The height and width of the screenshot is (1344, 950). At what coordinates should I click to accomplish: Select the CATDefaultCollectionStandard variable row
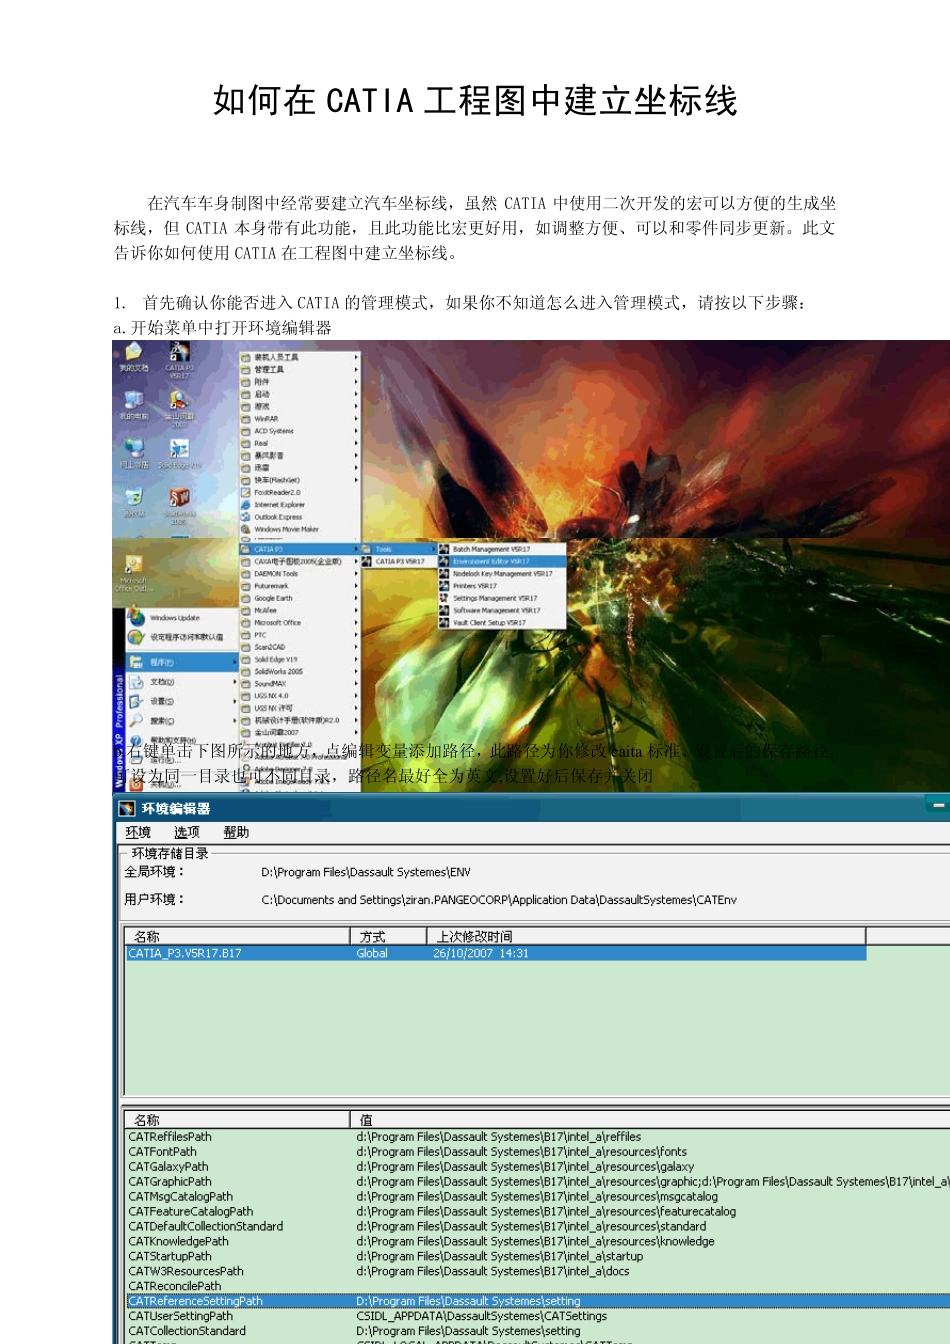point(537,1226)
